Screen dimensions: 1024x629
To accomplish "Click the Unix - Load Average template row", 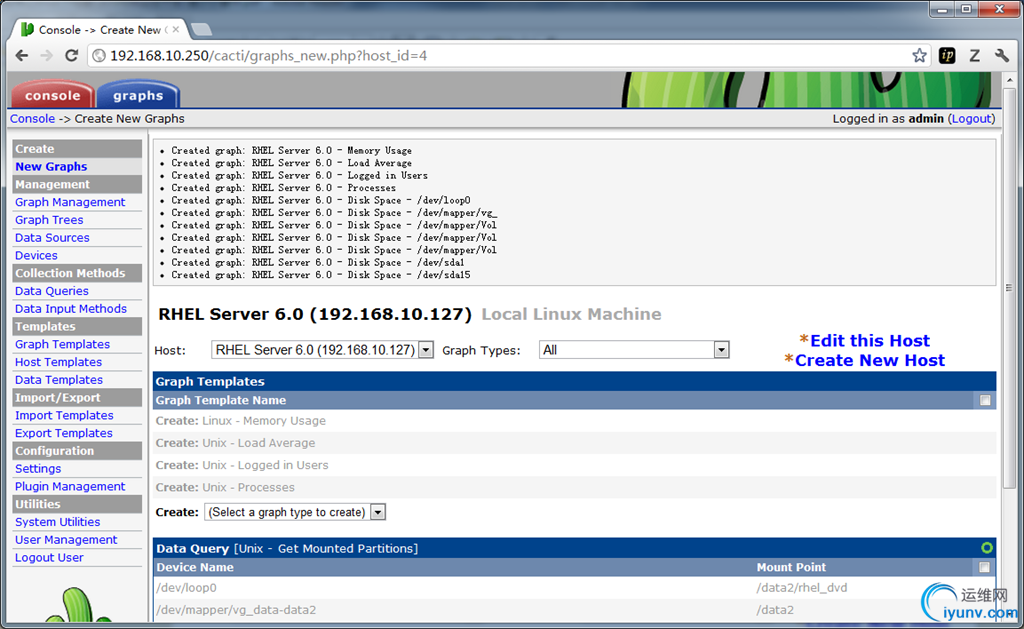I will tap(575, 443).
